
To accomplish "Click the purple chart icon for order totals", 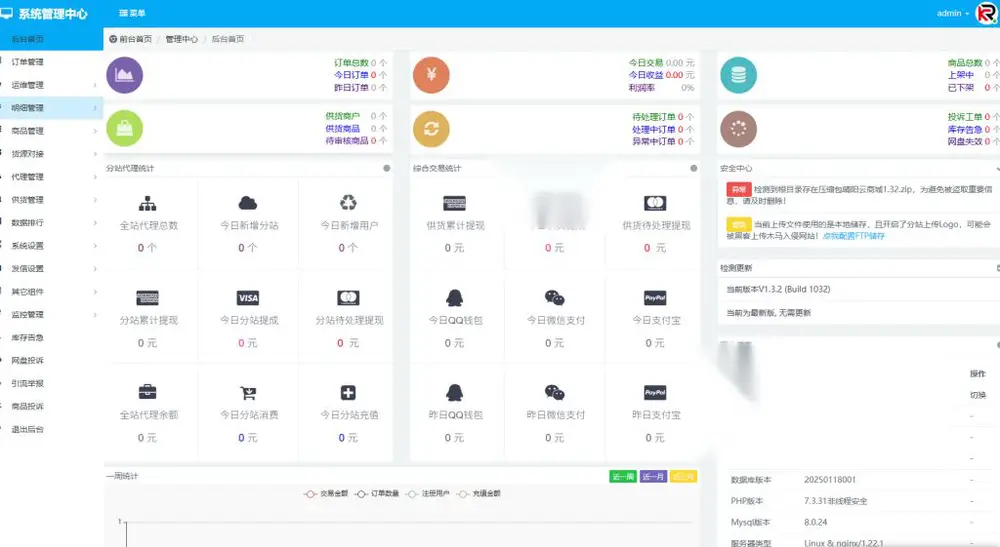I will (124, 75).
